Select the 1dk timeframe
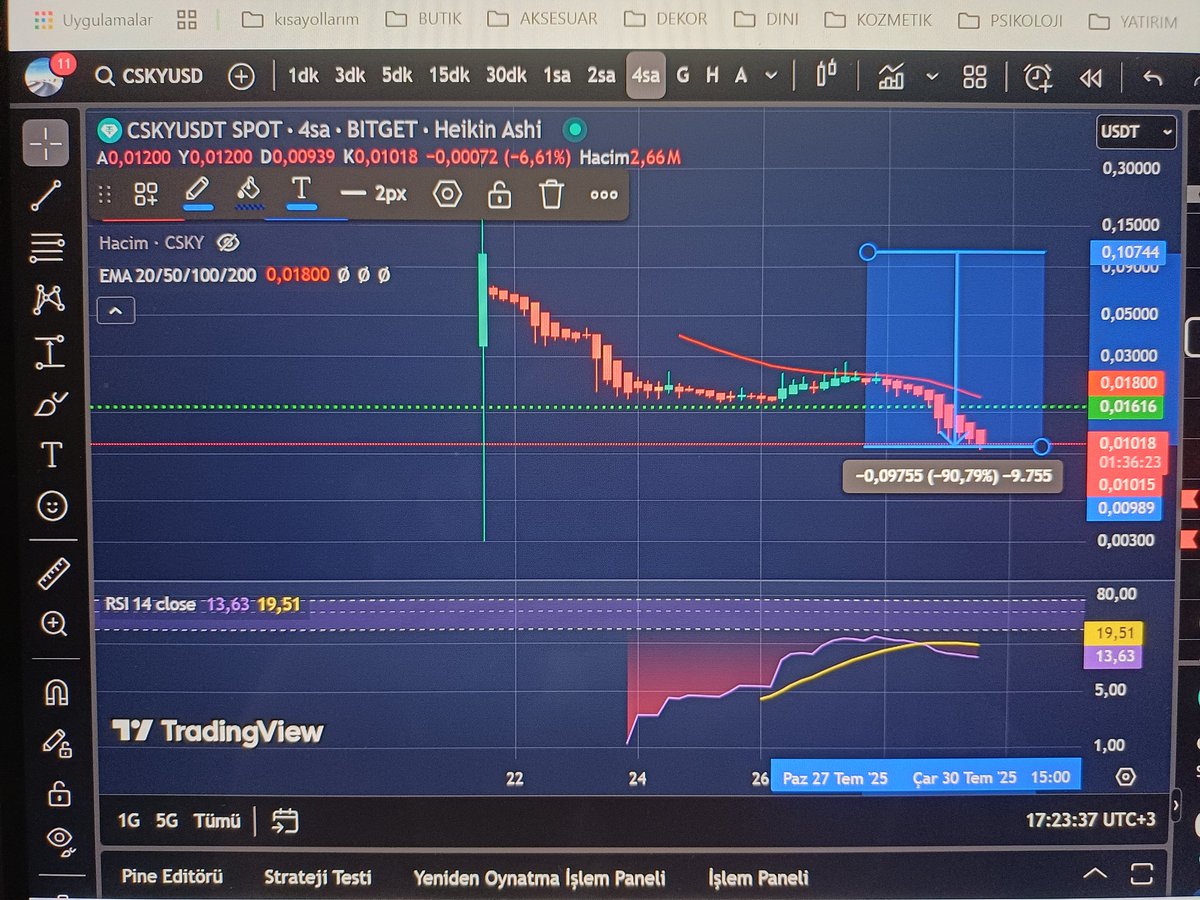This screenshot has height=900, width=1200. [303, 76]
